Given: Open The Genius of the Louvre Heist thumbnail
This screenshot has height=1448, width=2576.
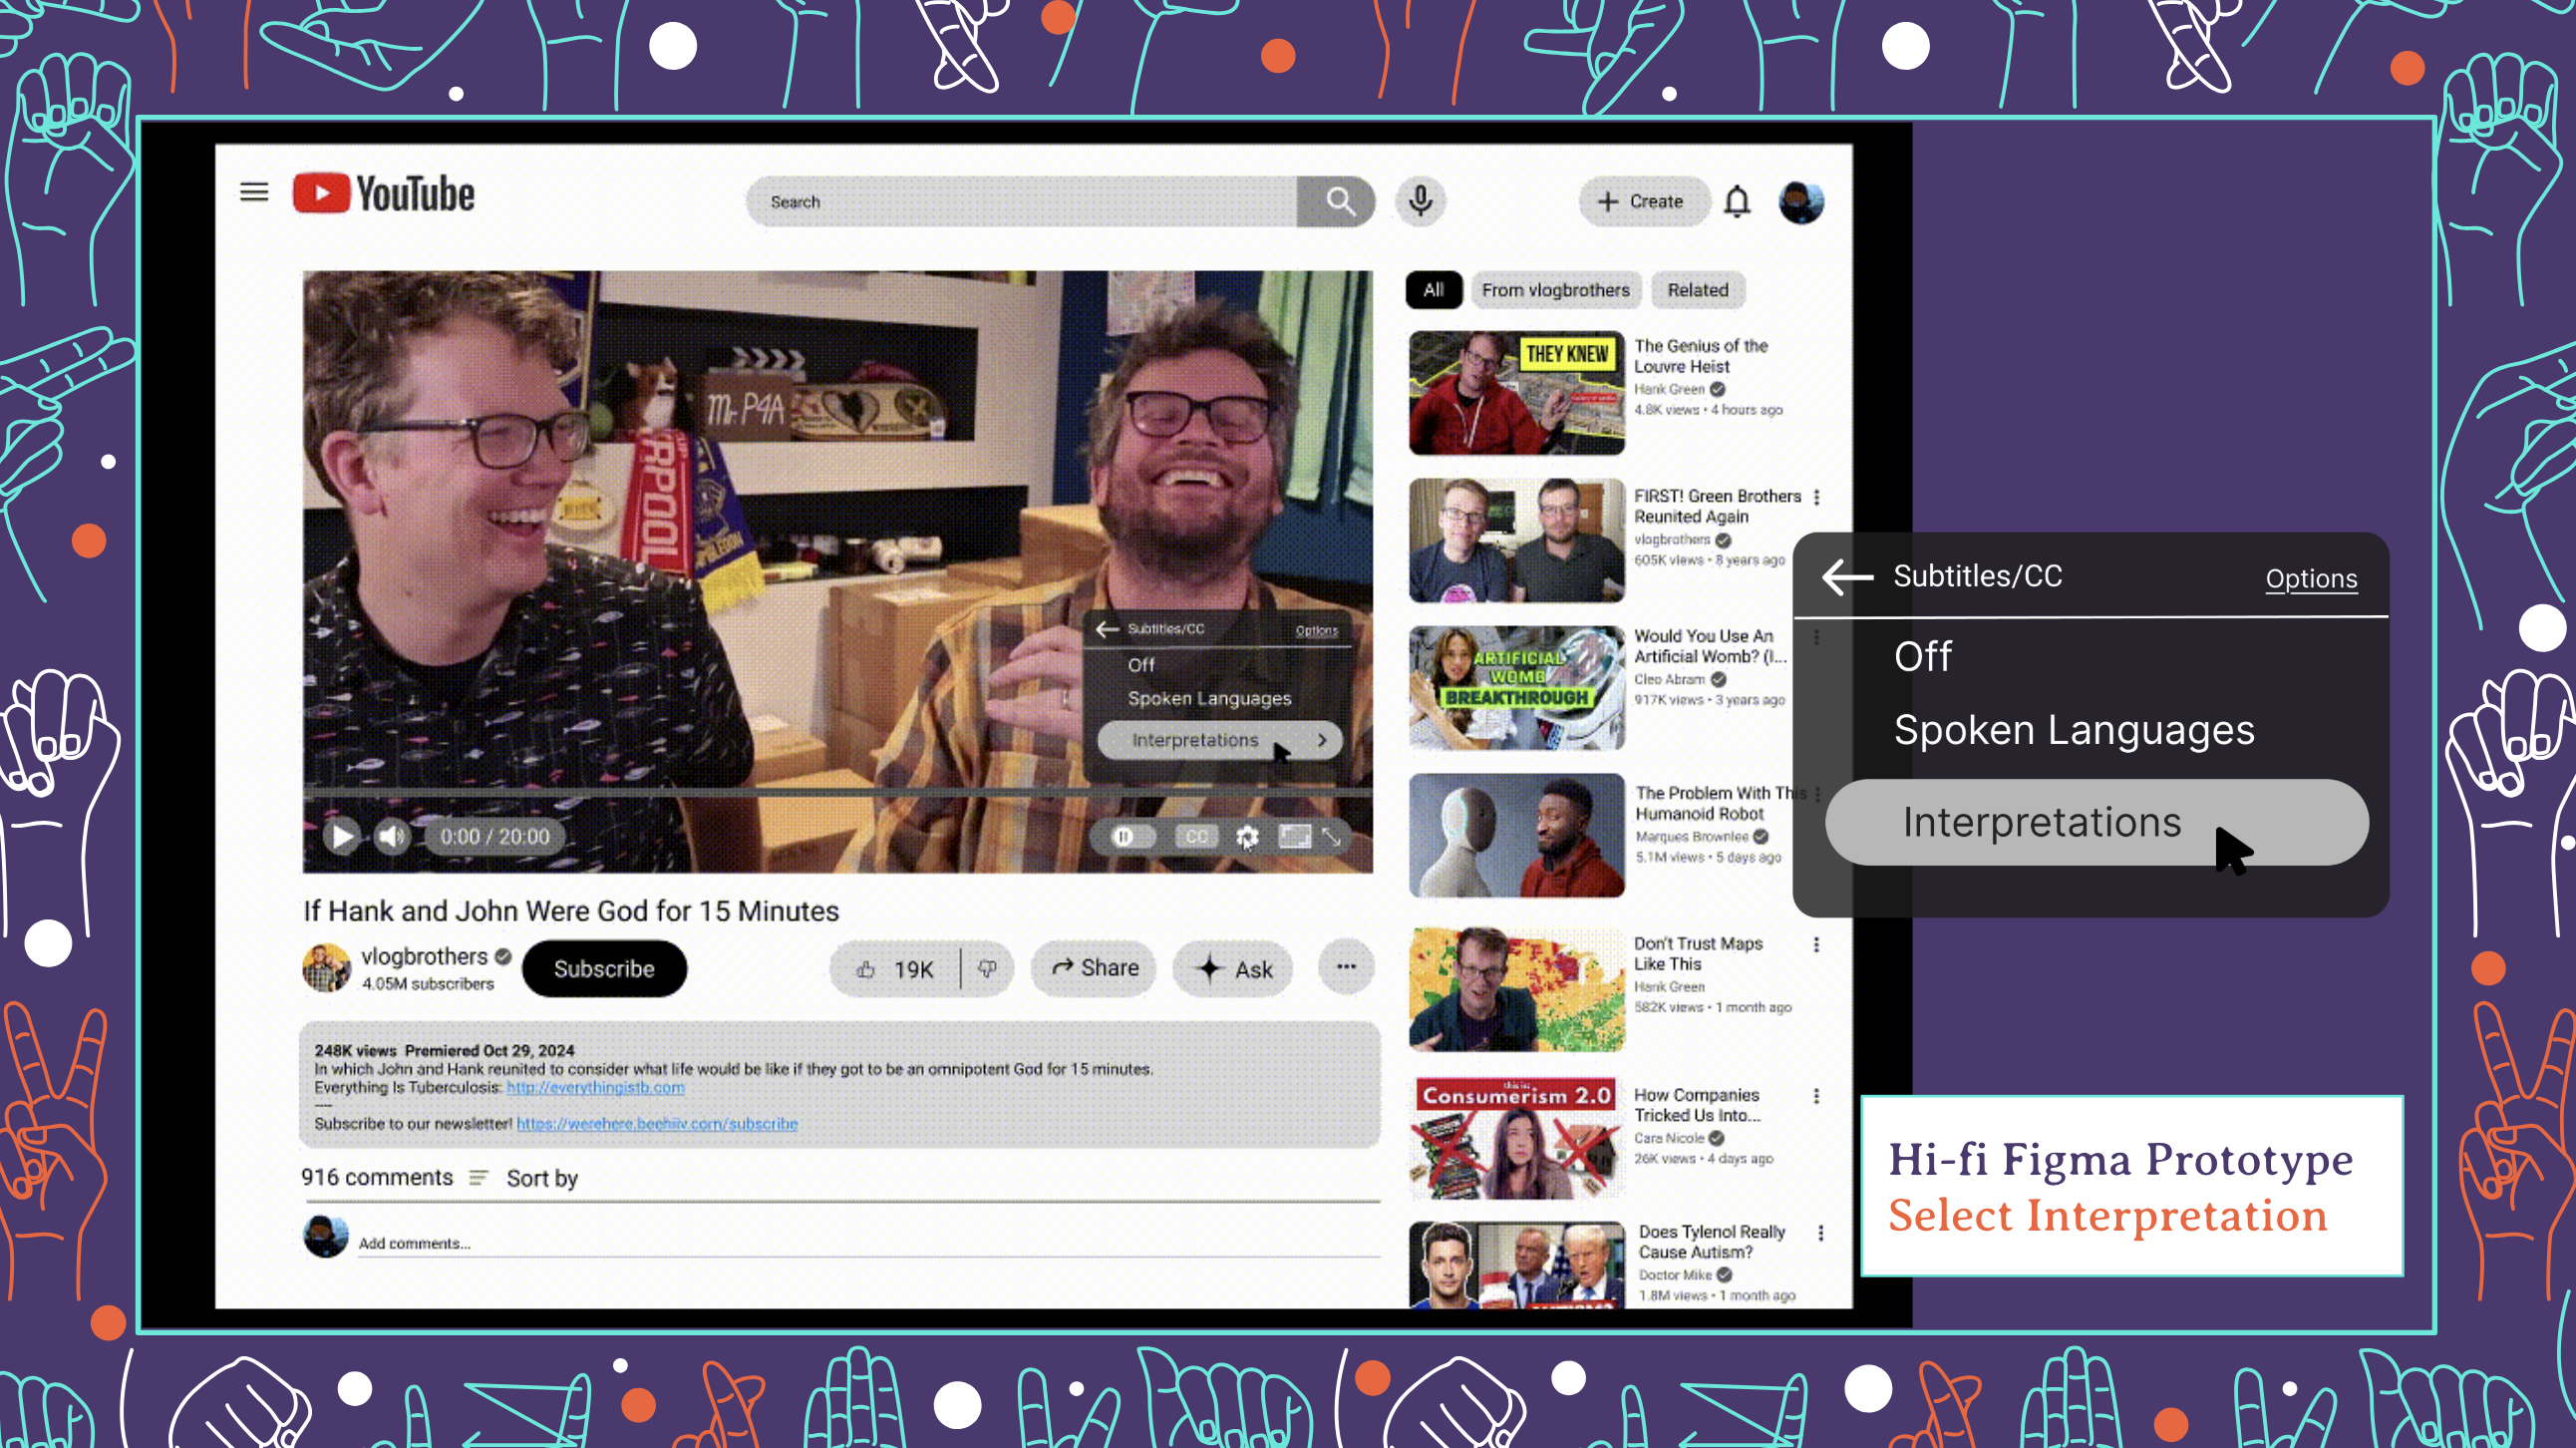Looking at the screenshot, I should [x=1516, y=393].
